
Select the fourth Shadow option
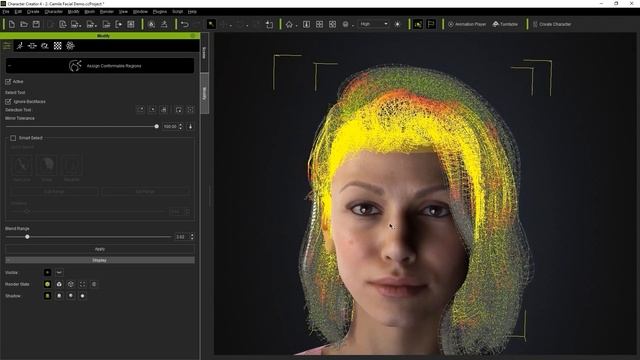(82, 296)
